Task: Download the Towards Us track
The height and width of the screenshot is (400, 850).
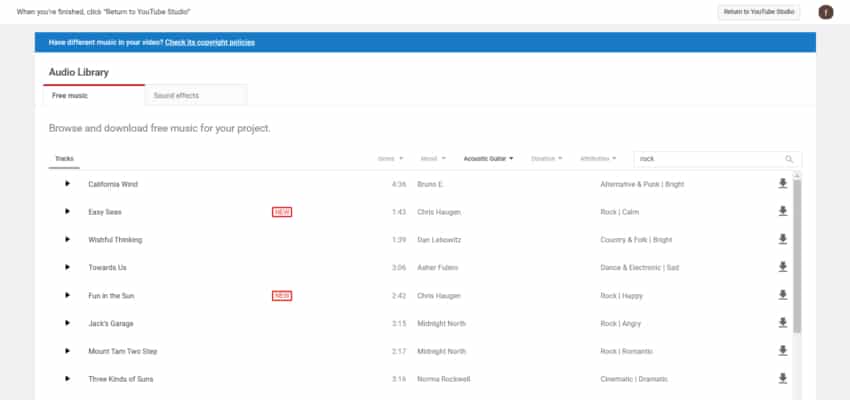Action: point(782,267)
